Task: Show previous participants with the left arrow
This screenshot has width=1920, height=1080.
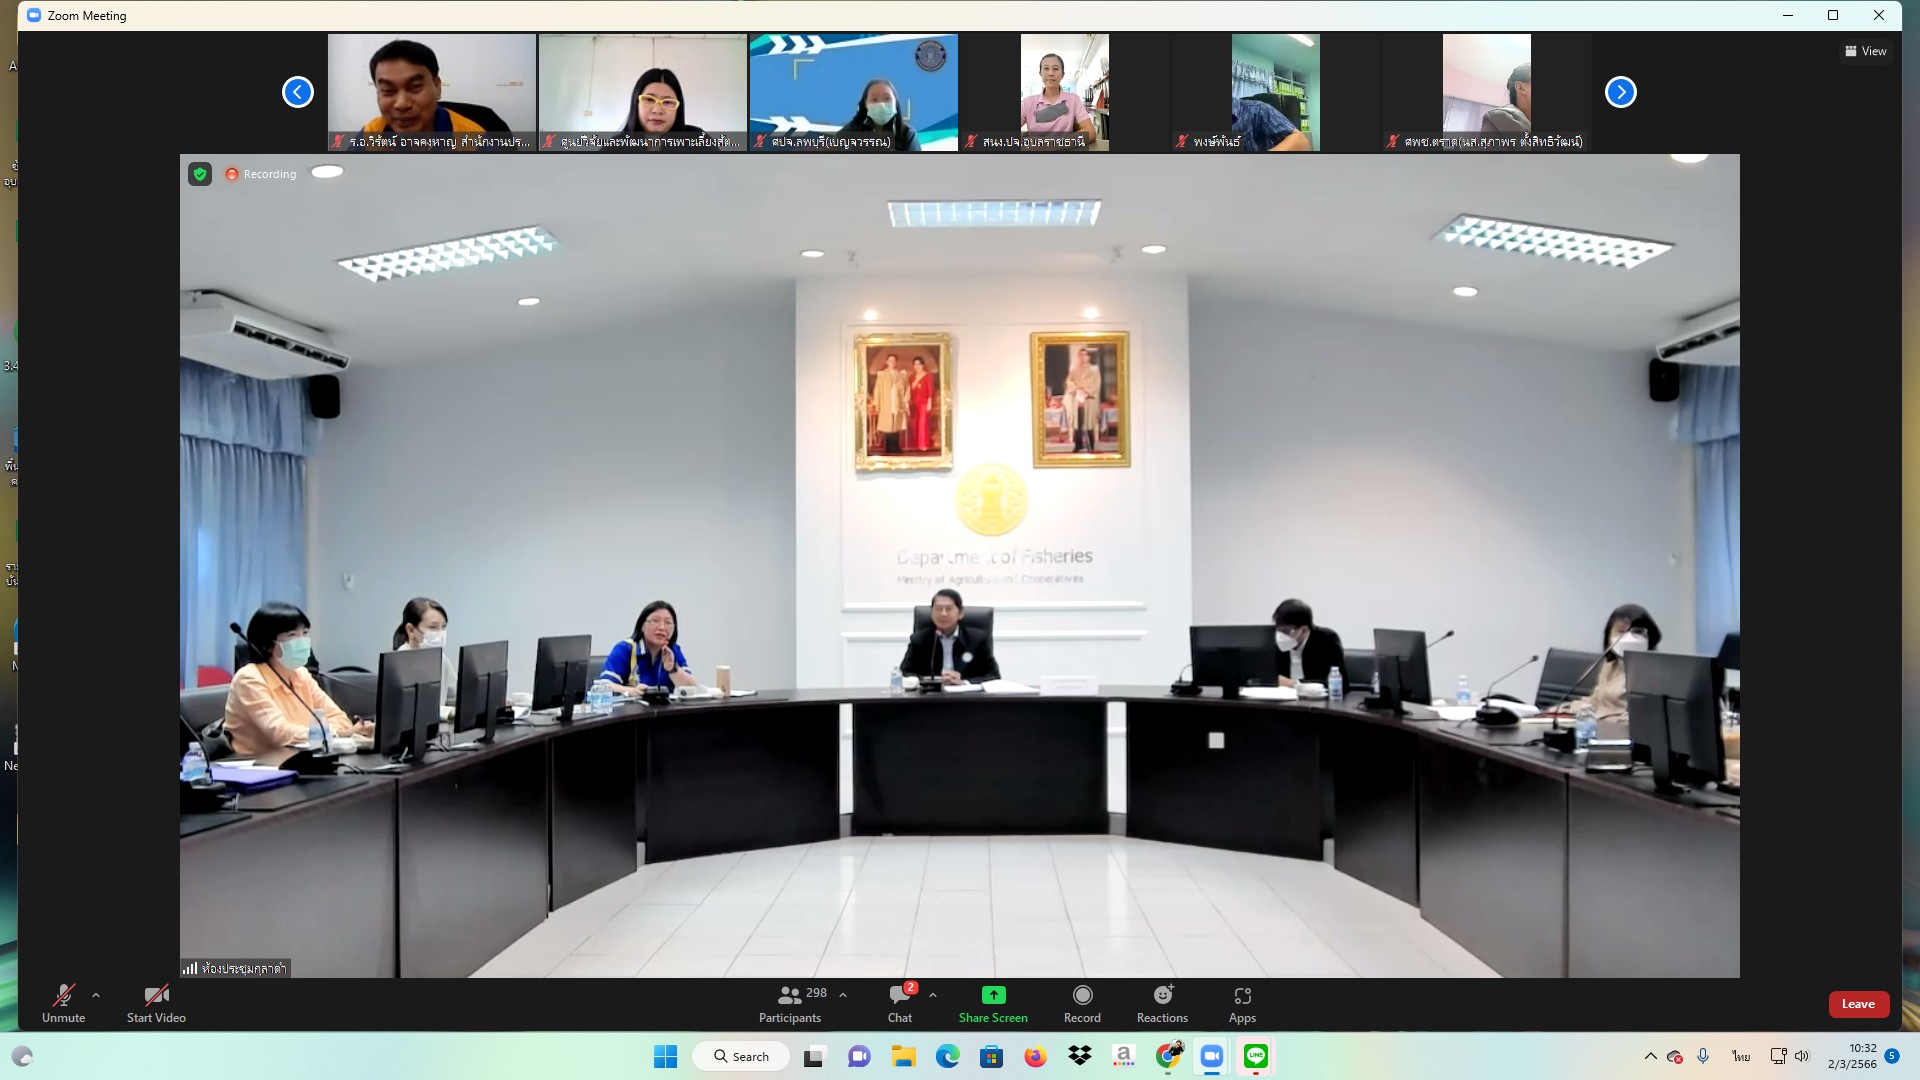Action: click(298, 92)
